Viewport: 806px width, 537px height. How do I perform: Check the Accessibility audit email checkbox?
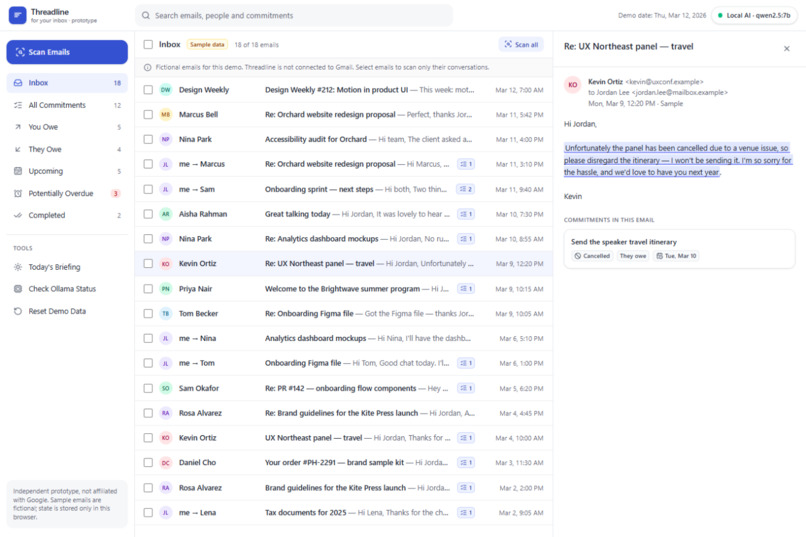tap(148, 139)
